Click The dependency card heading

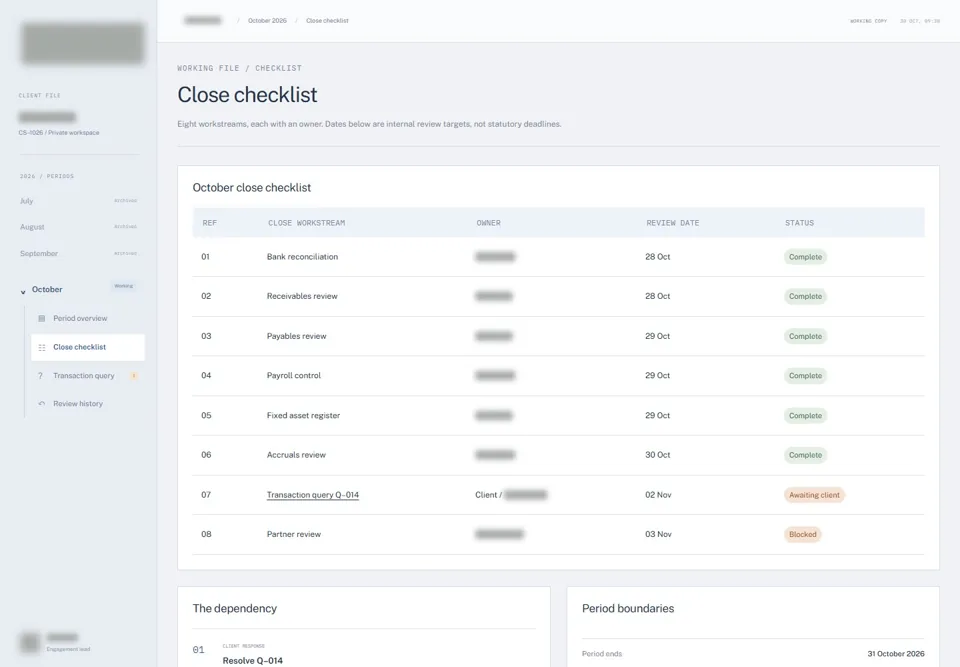pos(234,609)
